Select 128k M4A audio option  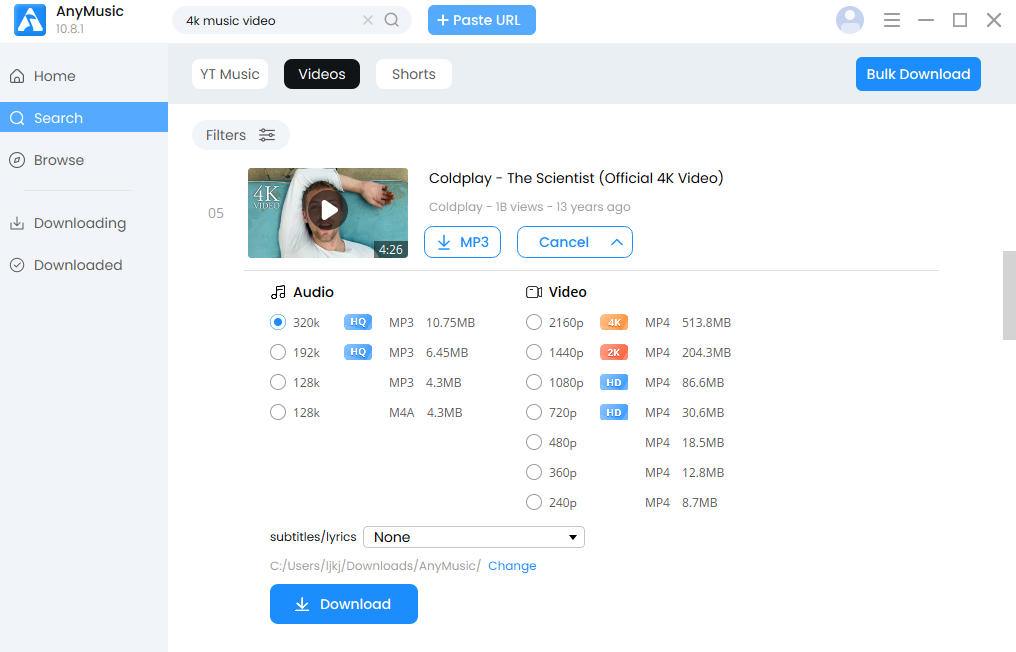pyautogui.click(x=278, y=412)
